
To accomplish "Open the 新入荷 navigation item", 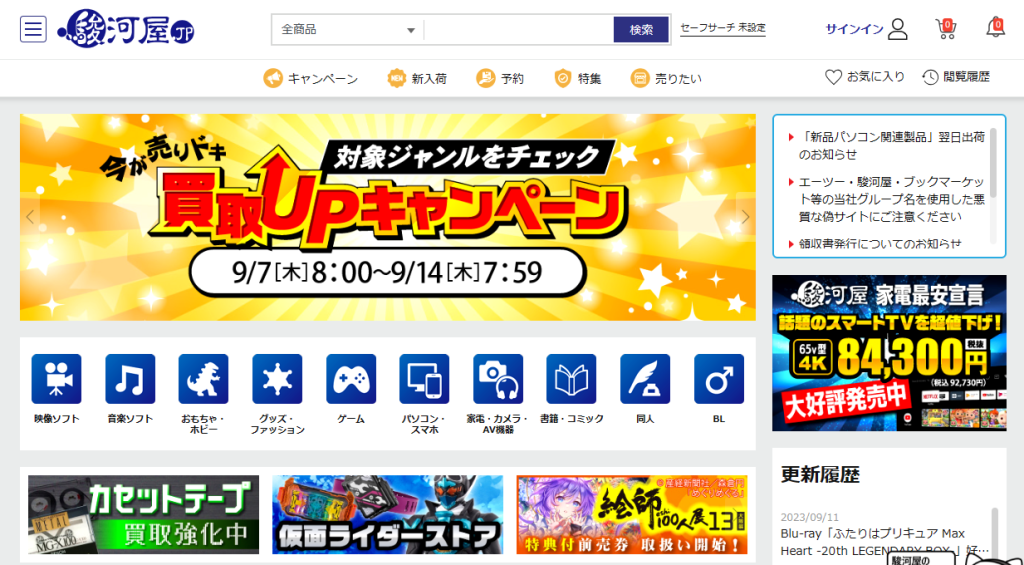I will (417, 78).
